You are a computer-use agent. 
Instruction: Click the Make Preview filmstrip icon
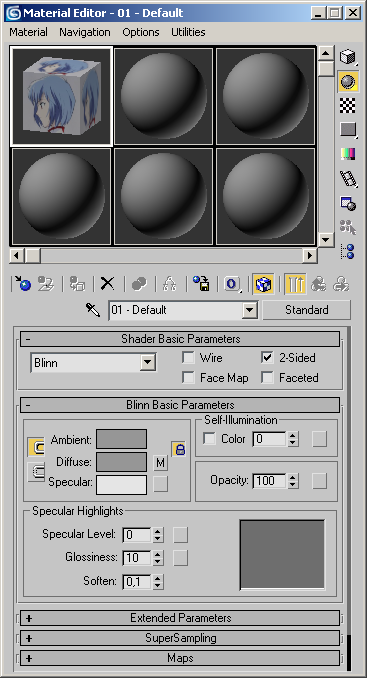point(348,178)
